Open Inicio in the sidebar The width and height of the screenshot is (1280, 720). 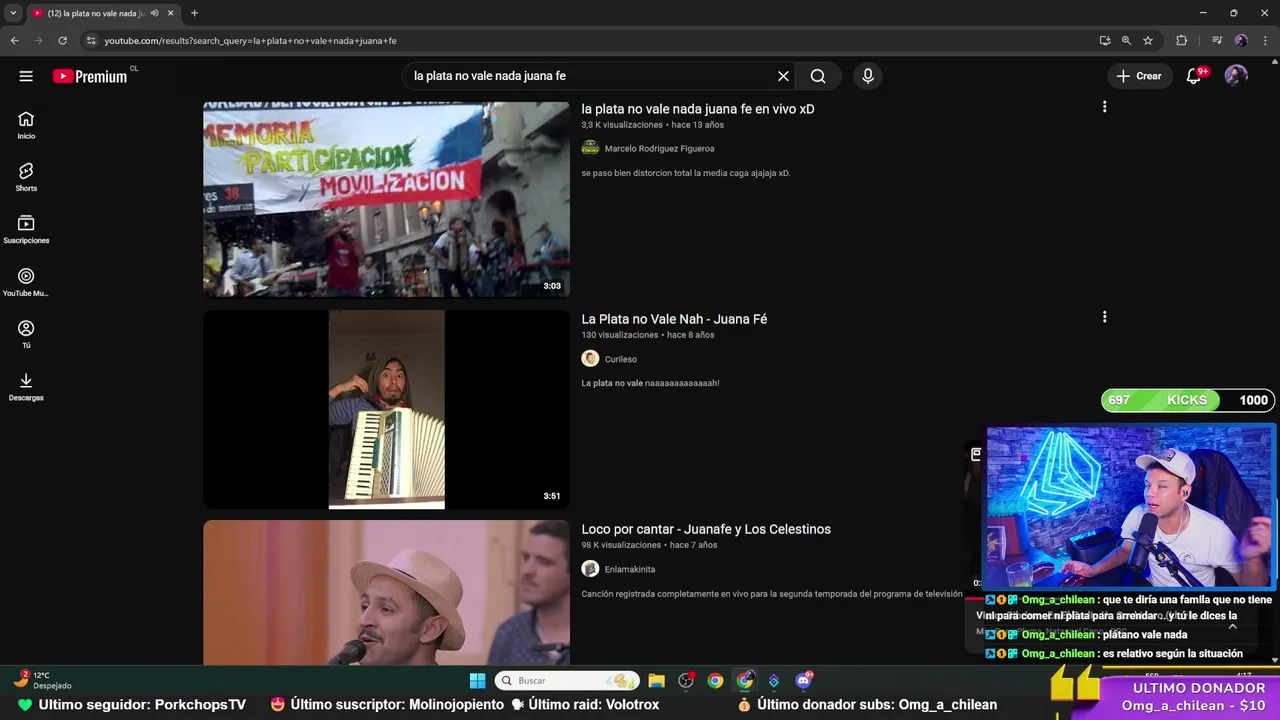pyautogui.click(x=26, y=125)
